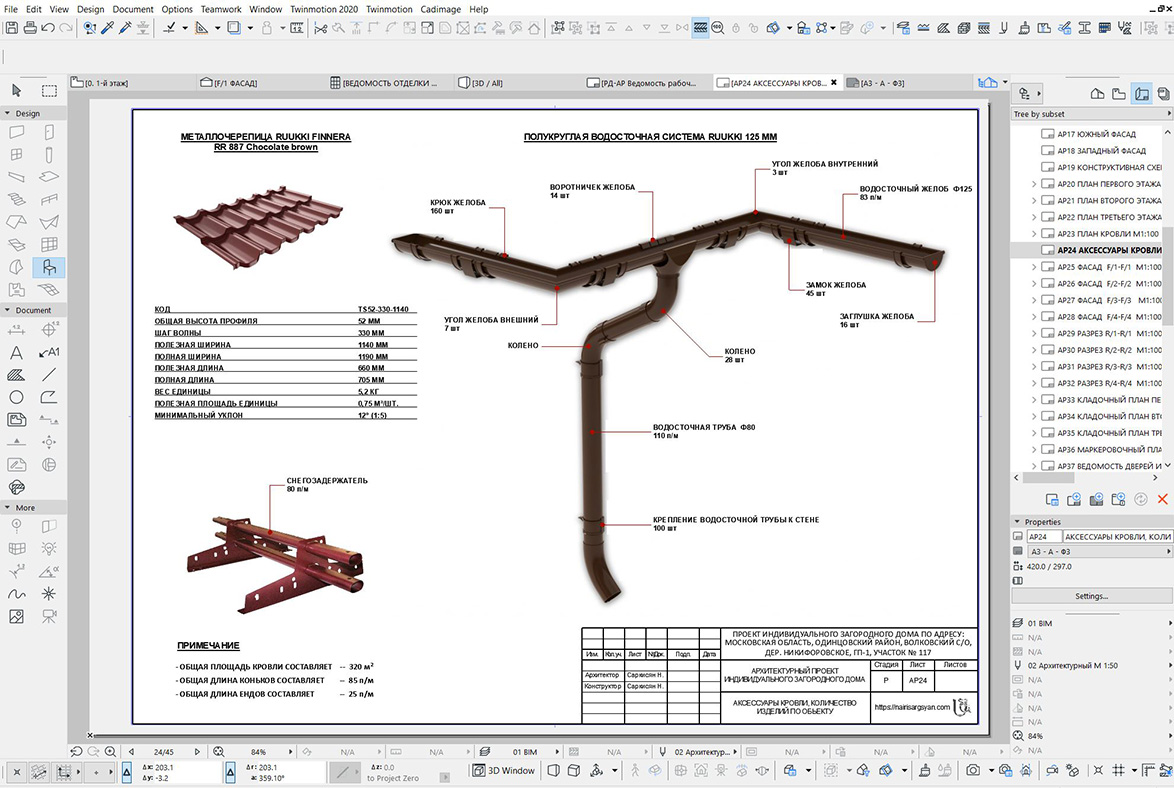This screenshot has height=788, width=1174.
Task: Select the Stair tool
Action: tap(16, 200)
